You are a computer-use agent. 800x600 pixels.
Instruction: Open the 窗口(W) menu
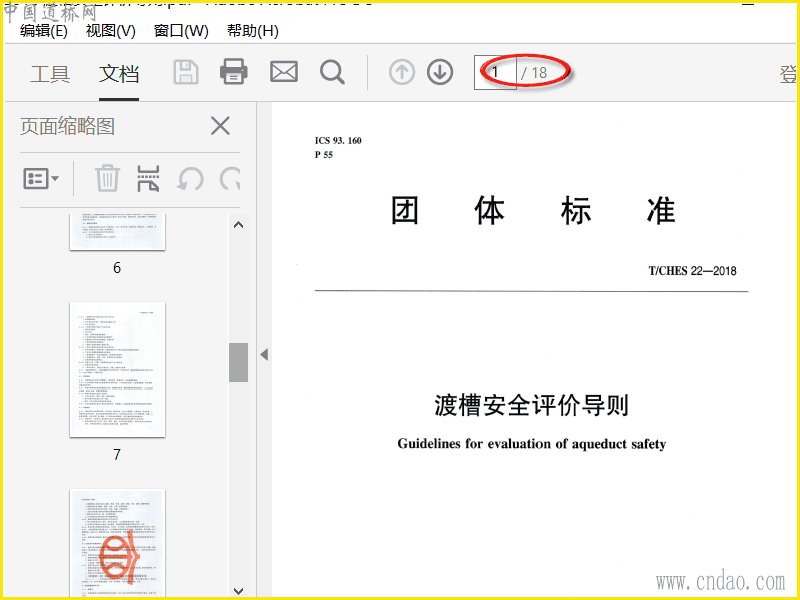click(x=181, y=31)
